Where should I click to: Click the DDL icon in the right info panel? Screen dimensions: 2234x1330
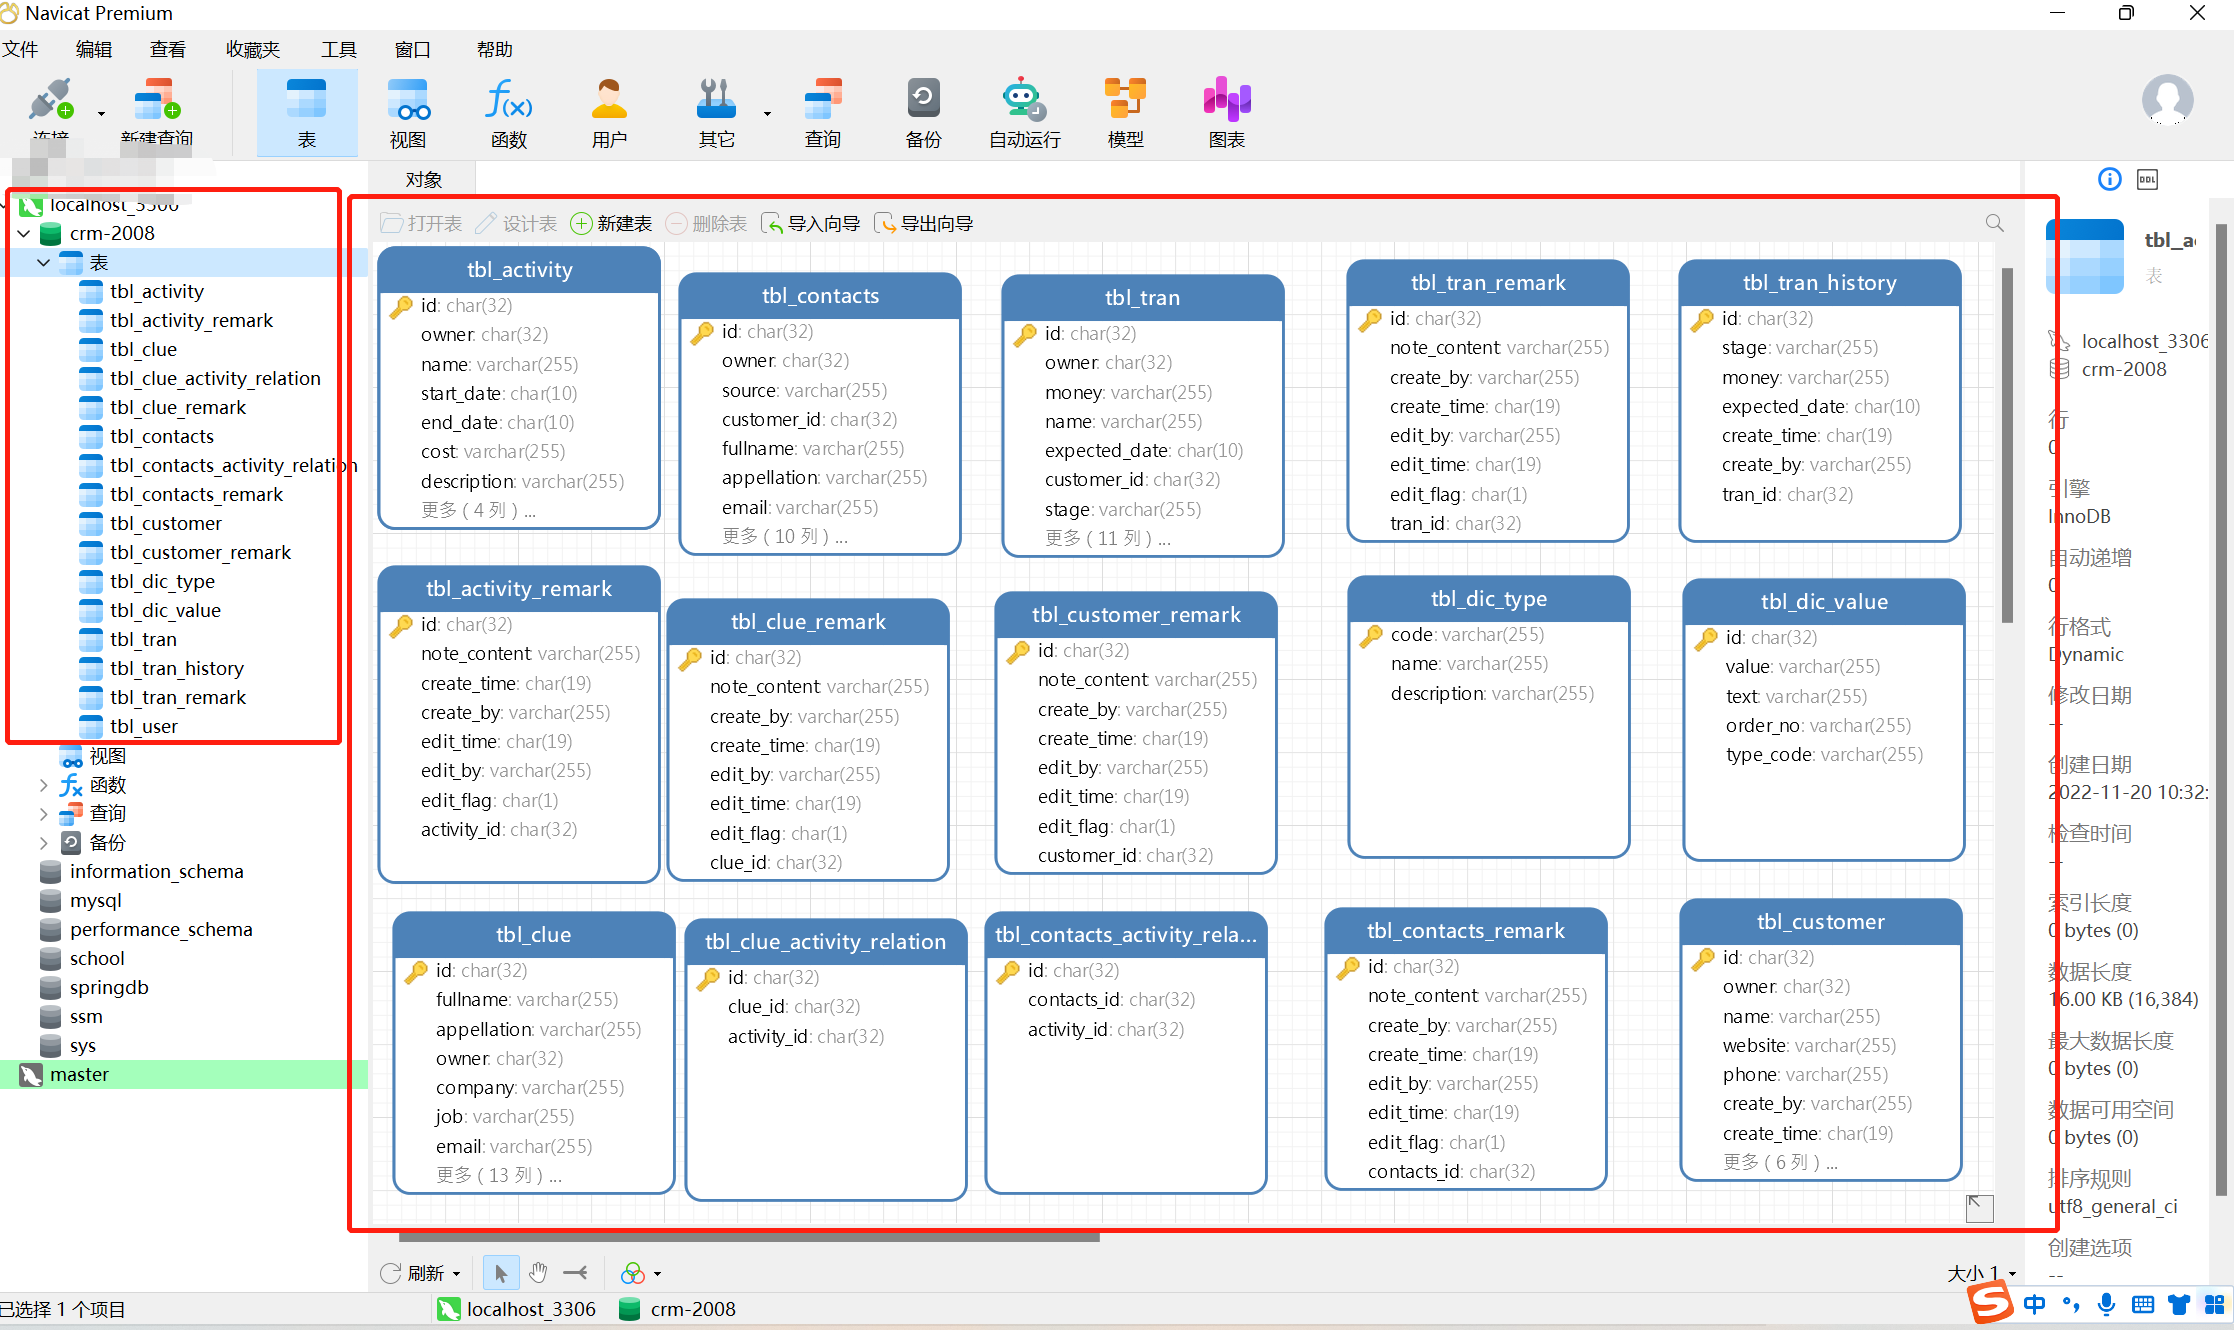[x=2147, y=180]
